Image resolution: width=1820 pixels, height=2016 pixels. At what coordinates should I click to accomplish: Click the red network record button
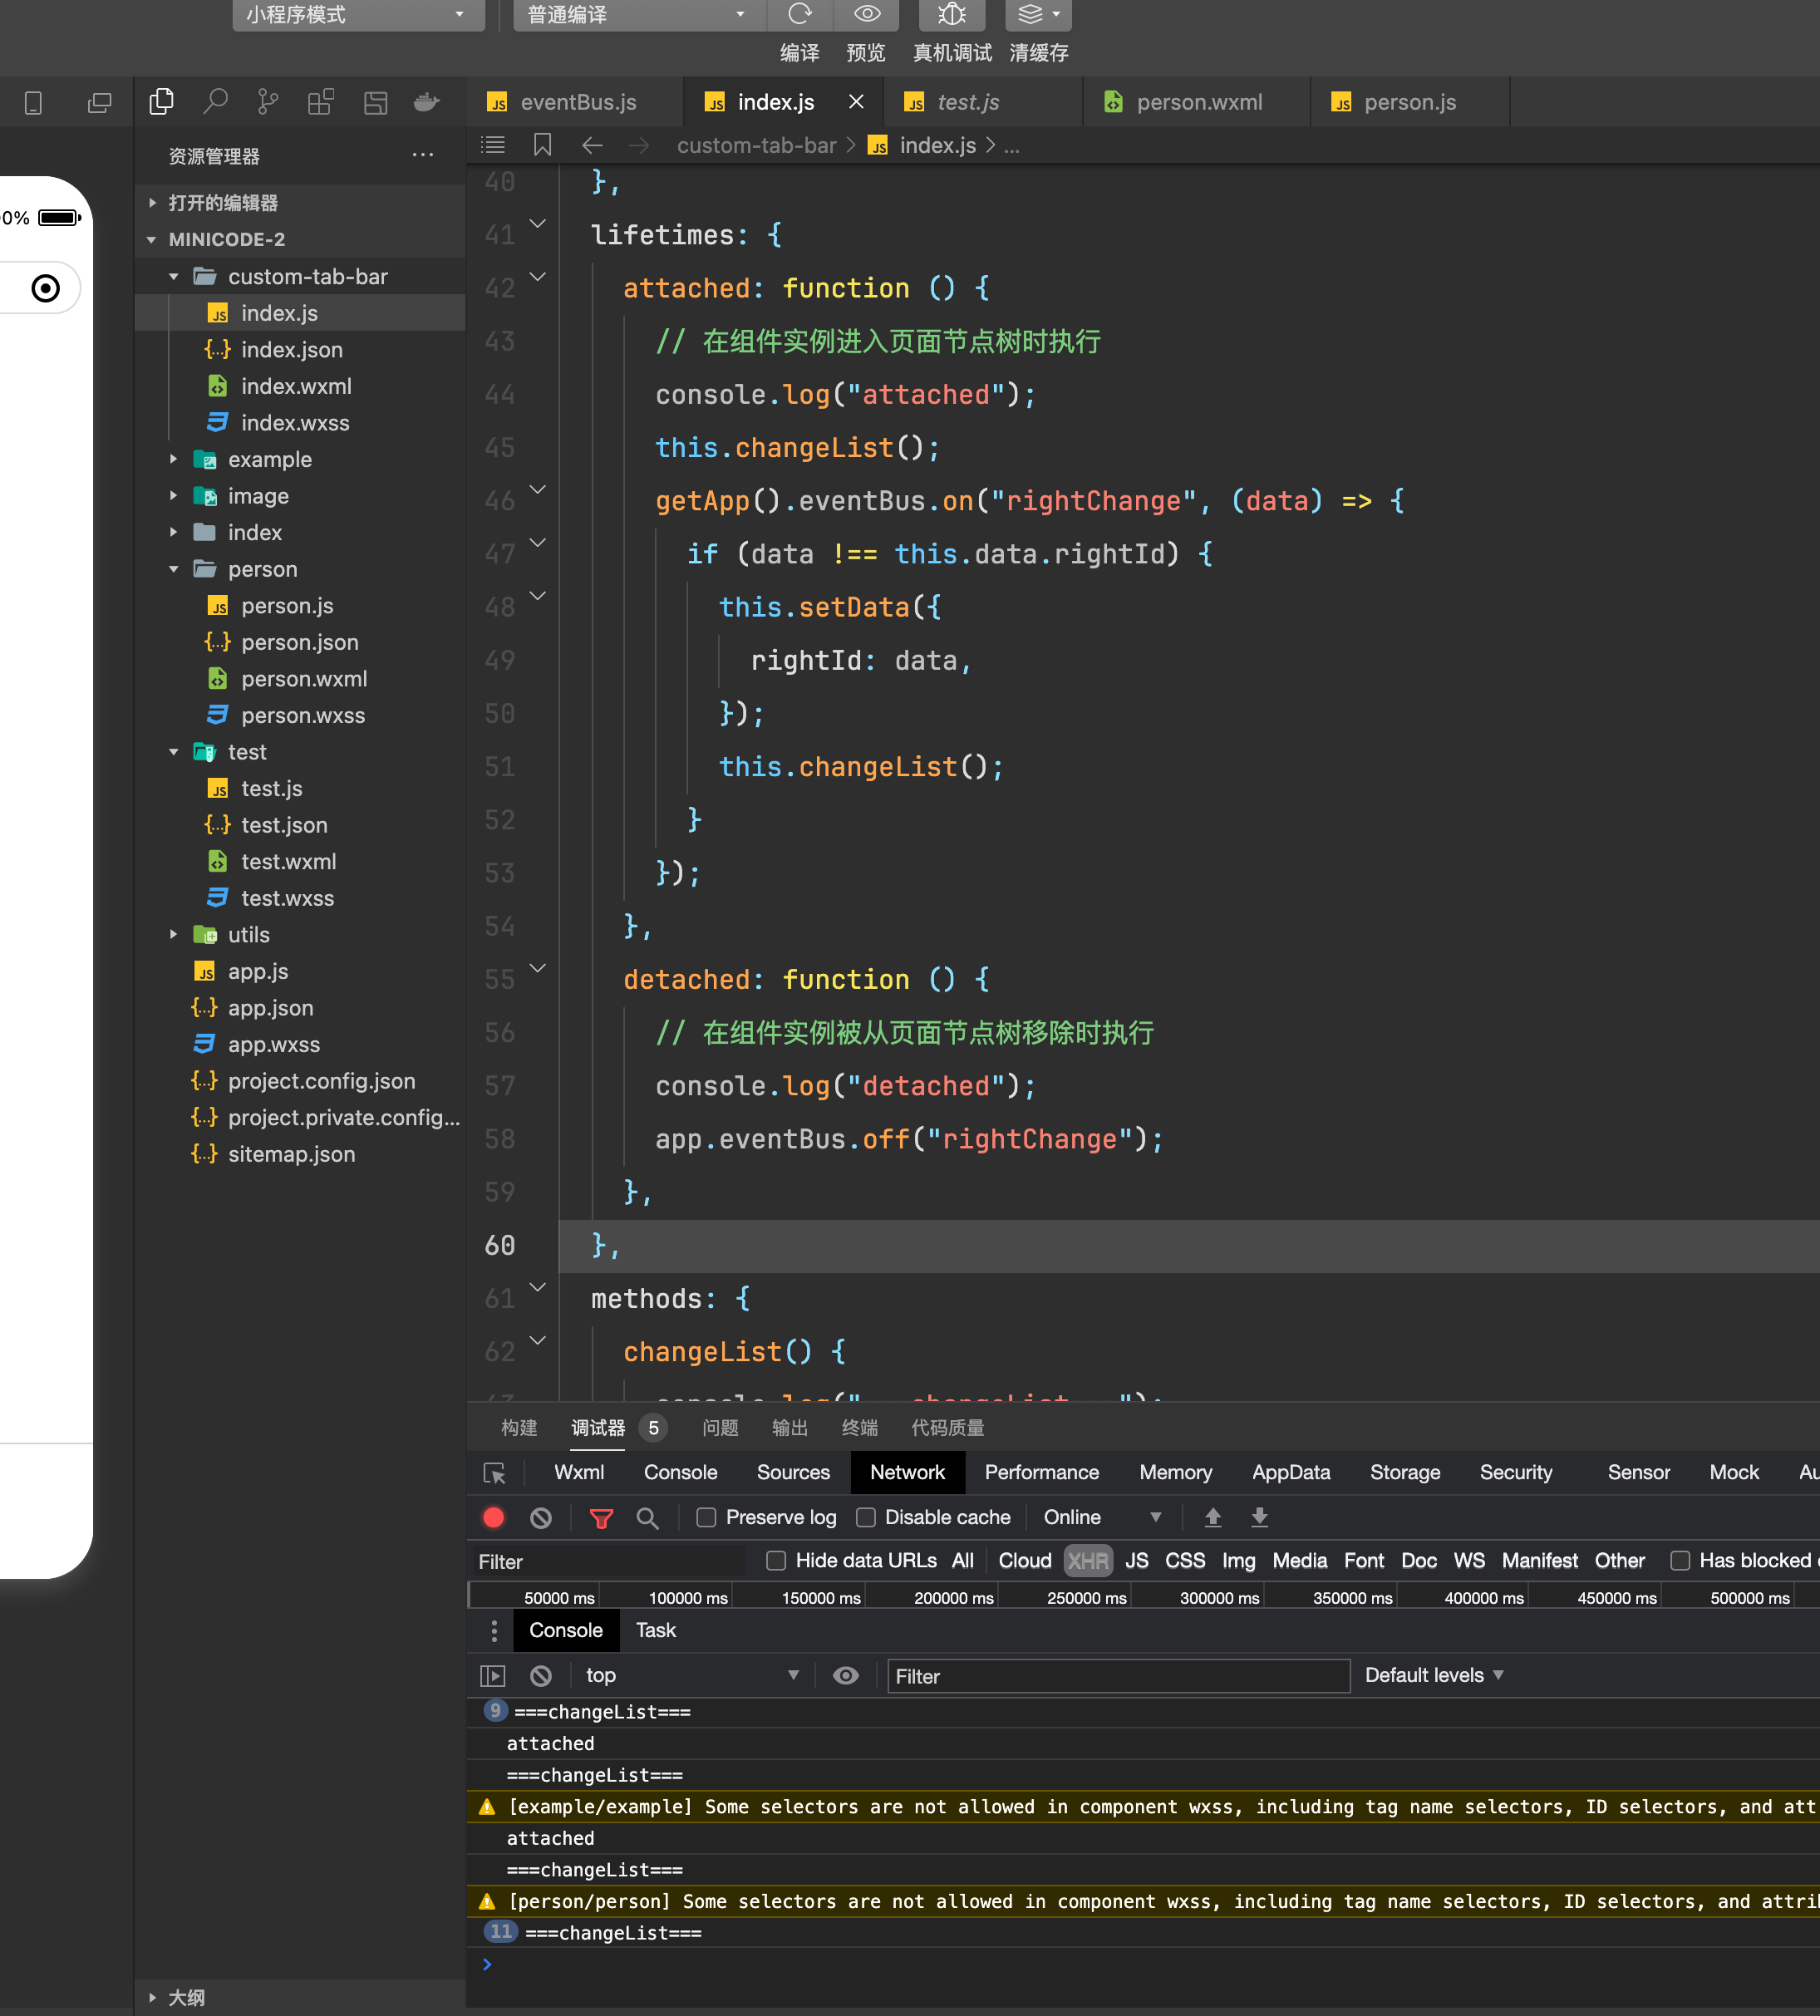click(493, 1517)
